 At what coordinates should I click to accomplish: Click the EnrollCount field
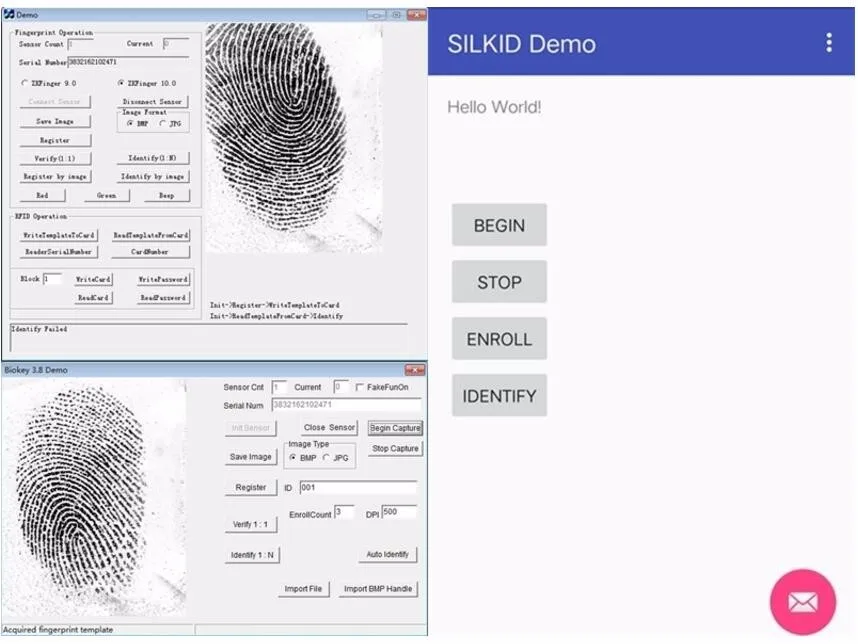(x=344, y=512)
